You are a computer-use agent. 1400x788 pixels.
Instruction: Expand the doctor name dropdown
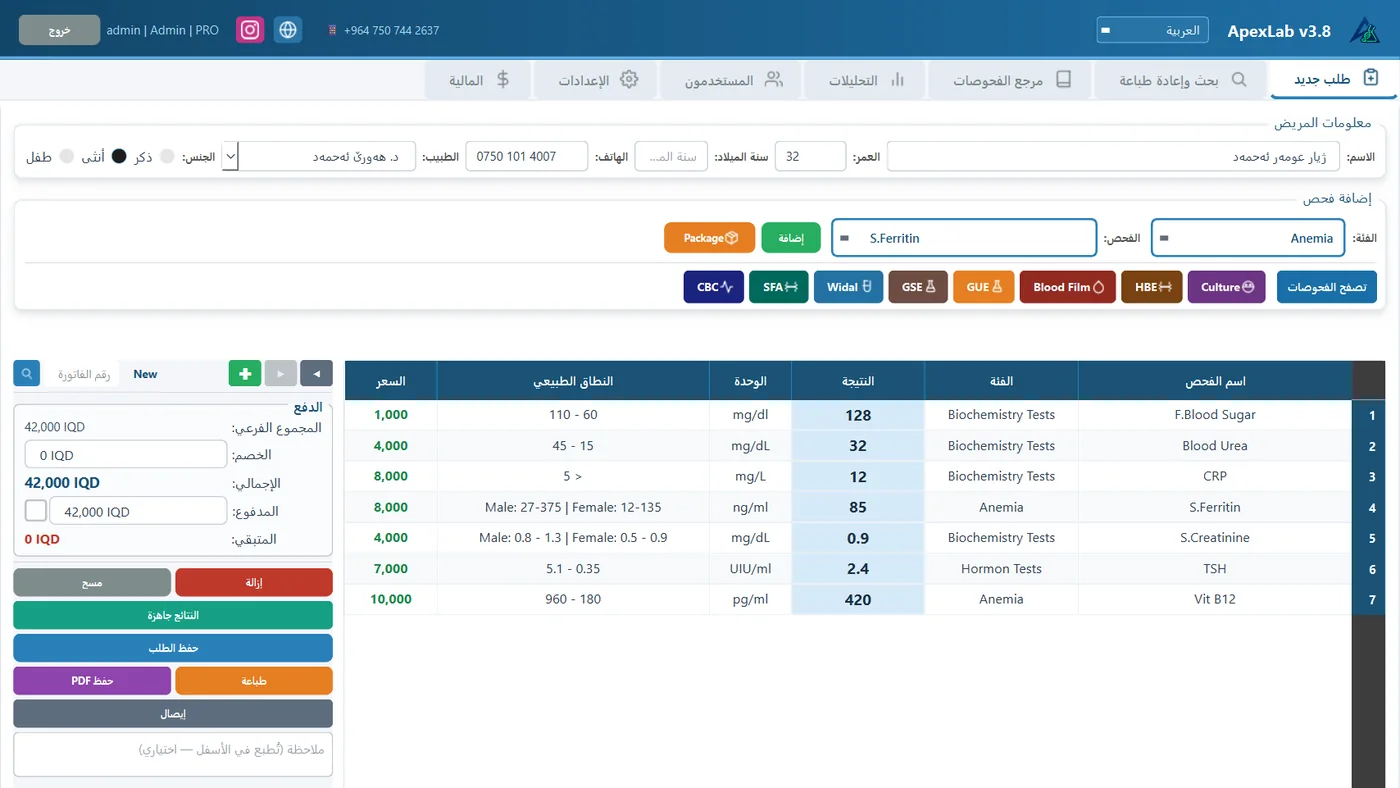click(x=231, y=157)
